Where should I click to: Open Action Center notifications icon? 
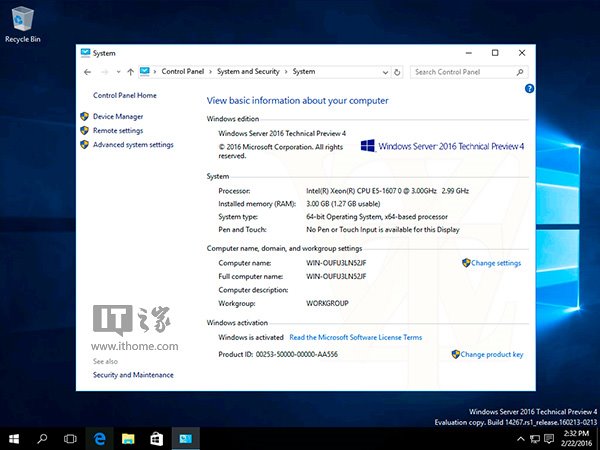(549, 439)
